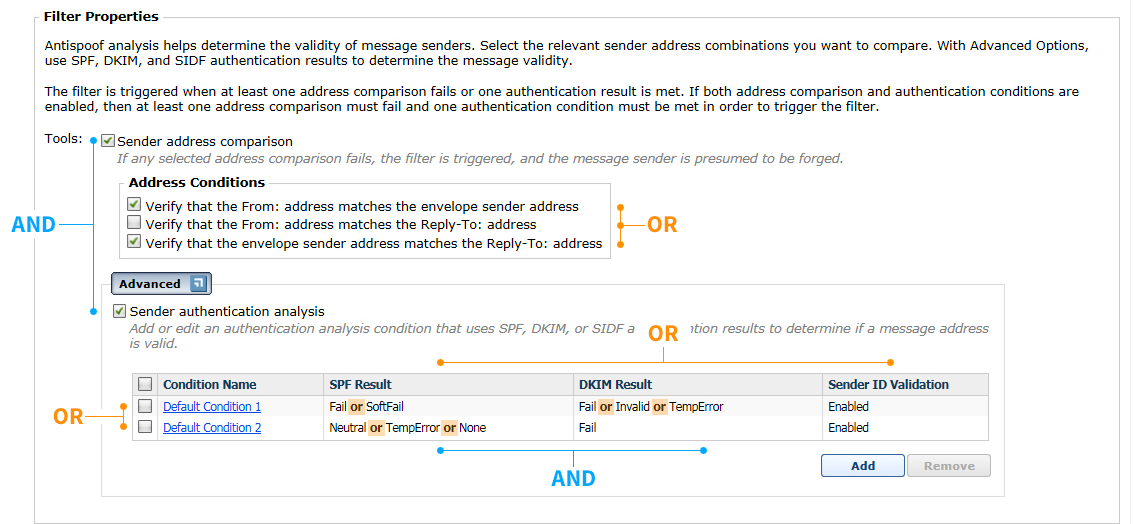
Task: Click the 'Neutral or TempError or None' cell
Action: point(407,428)
